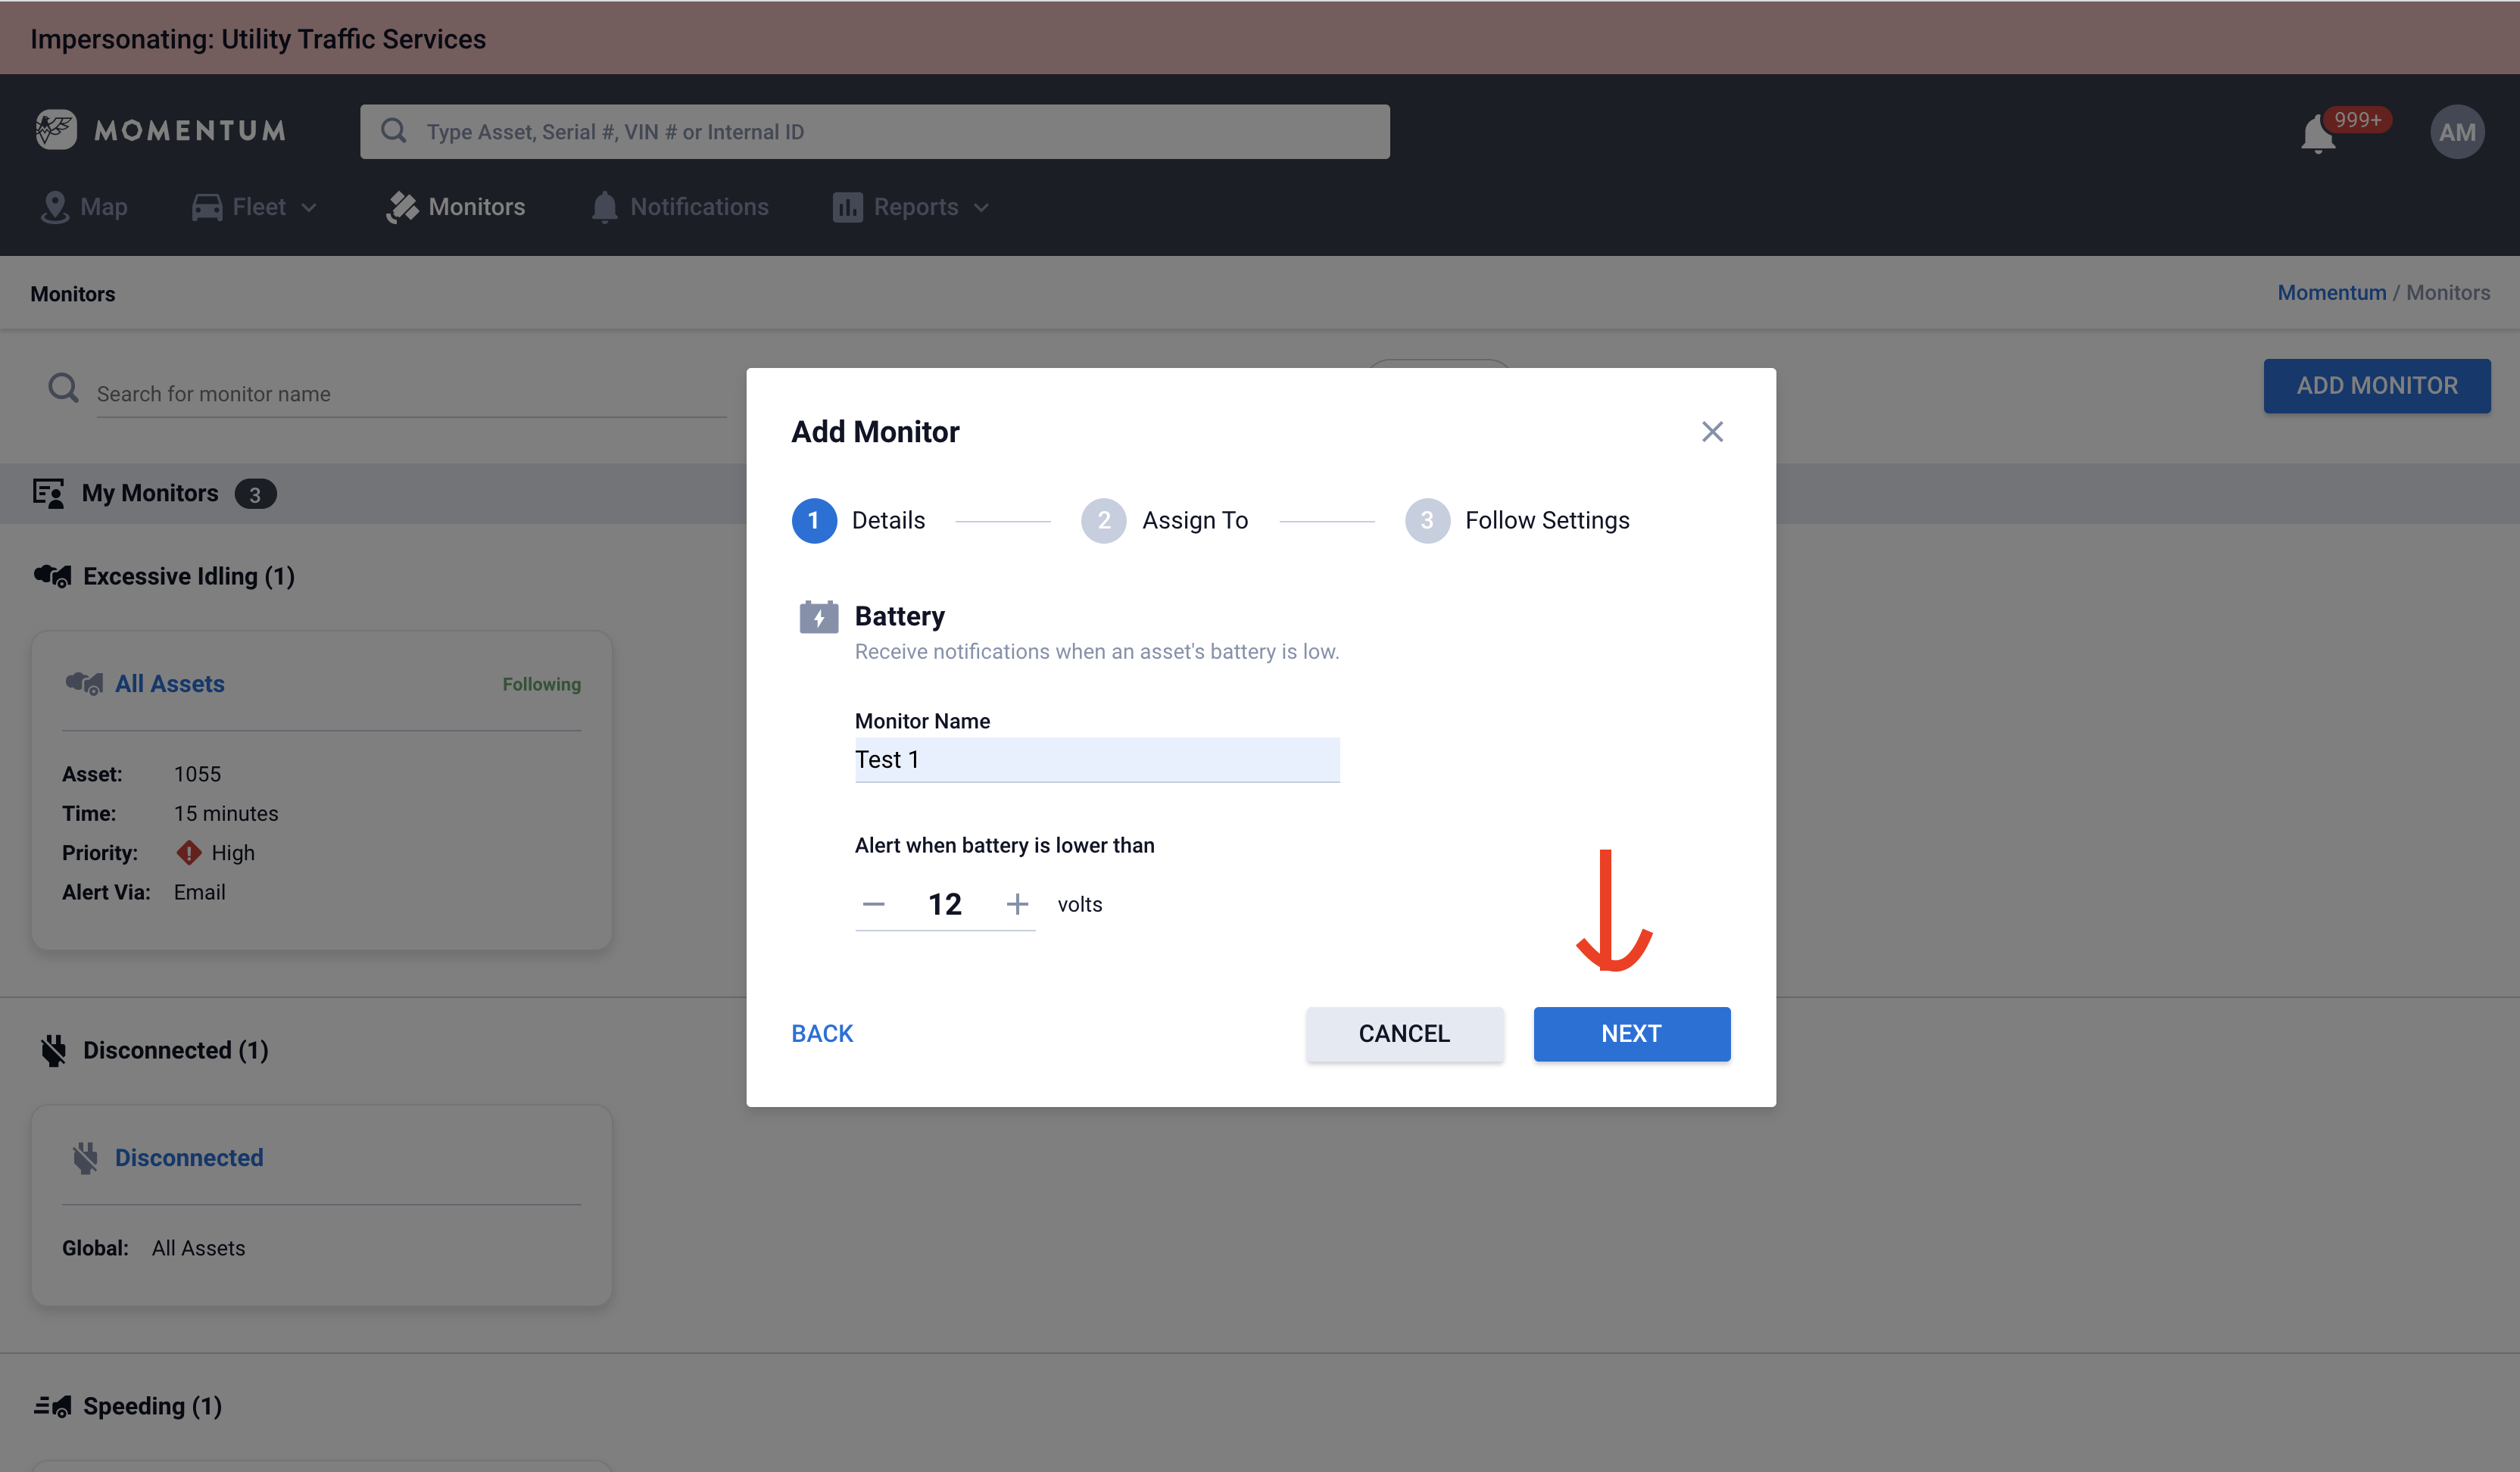Click the BACK link in dialog
Viewport: 2520px width, 1472px height.
(x=822, y=1034)
